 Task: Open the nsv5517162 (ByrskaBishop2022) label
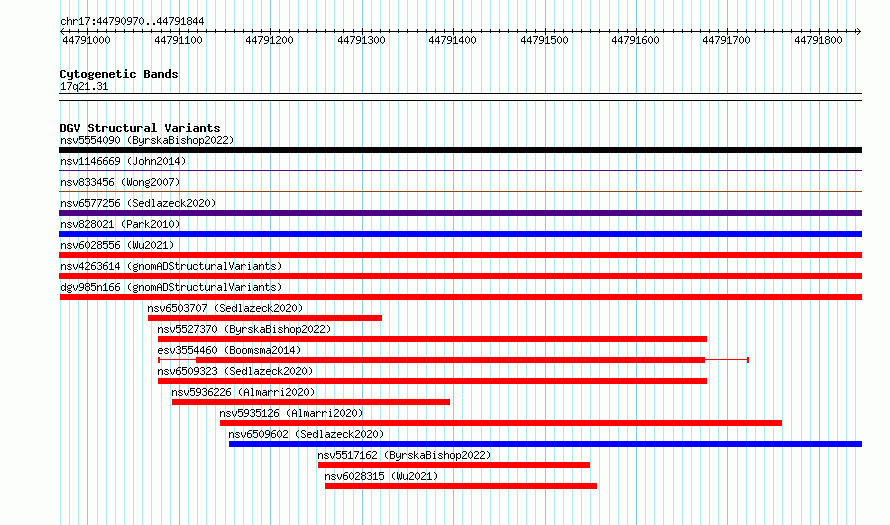404,455
